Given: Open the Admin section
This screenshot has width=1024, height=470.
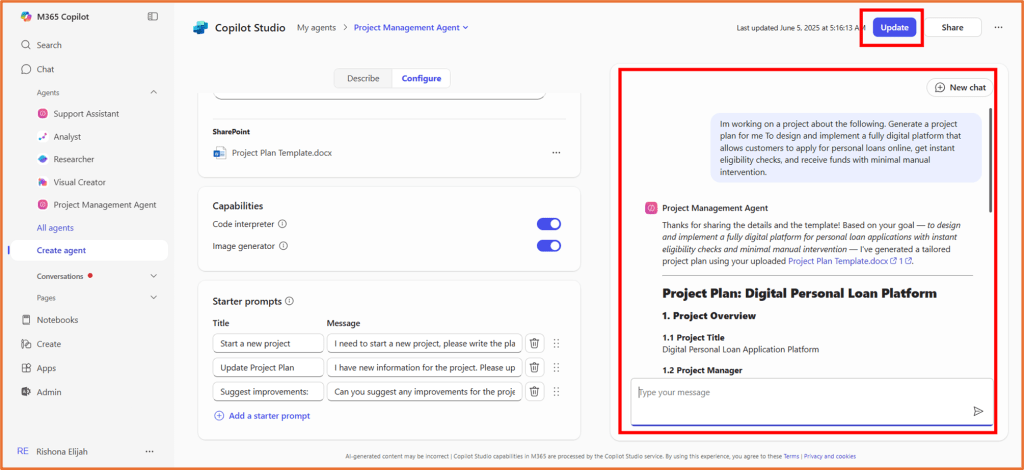Looking at the screenshot, I should tap(49, 392).
